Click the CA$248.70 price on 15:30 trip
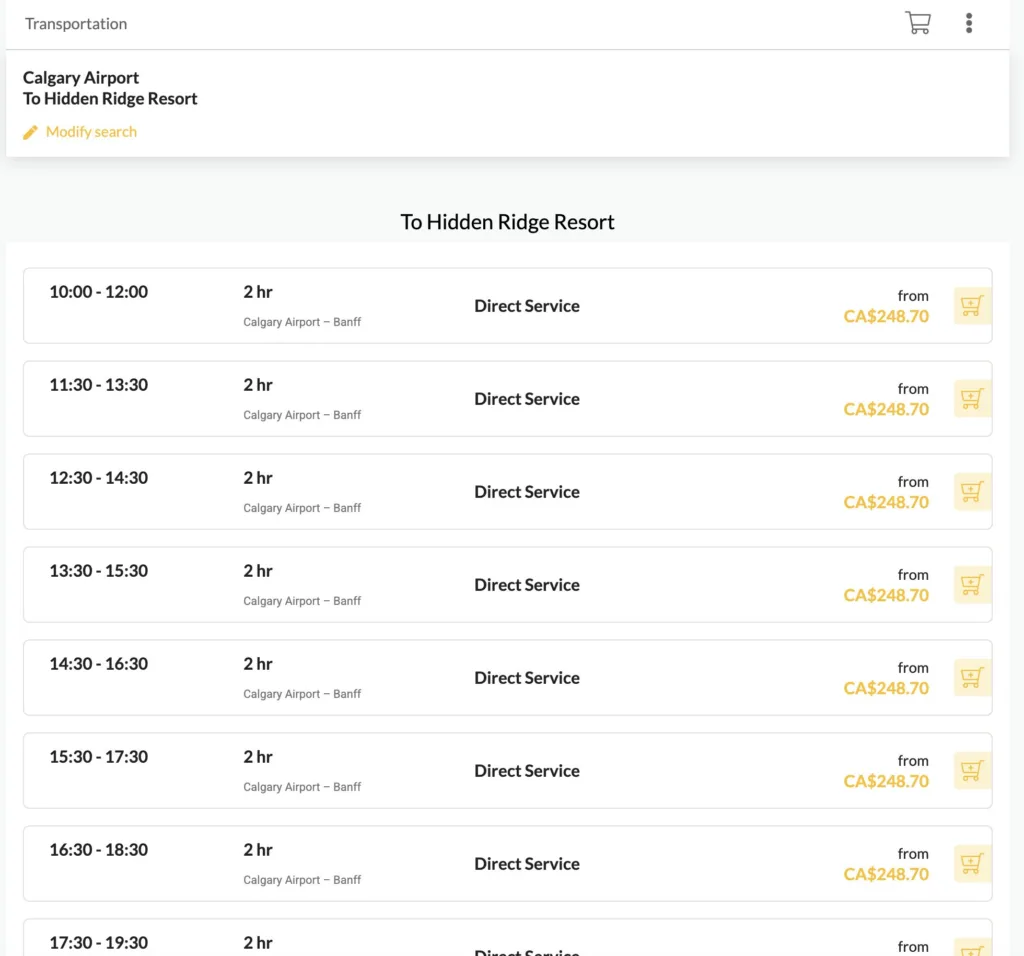1024x956 pixels. [886, 781]
